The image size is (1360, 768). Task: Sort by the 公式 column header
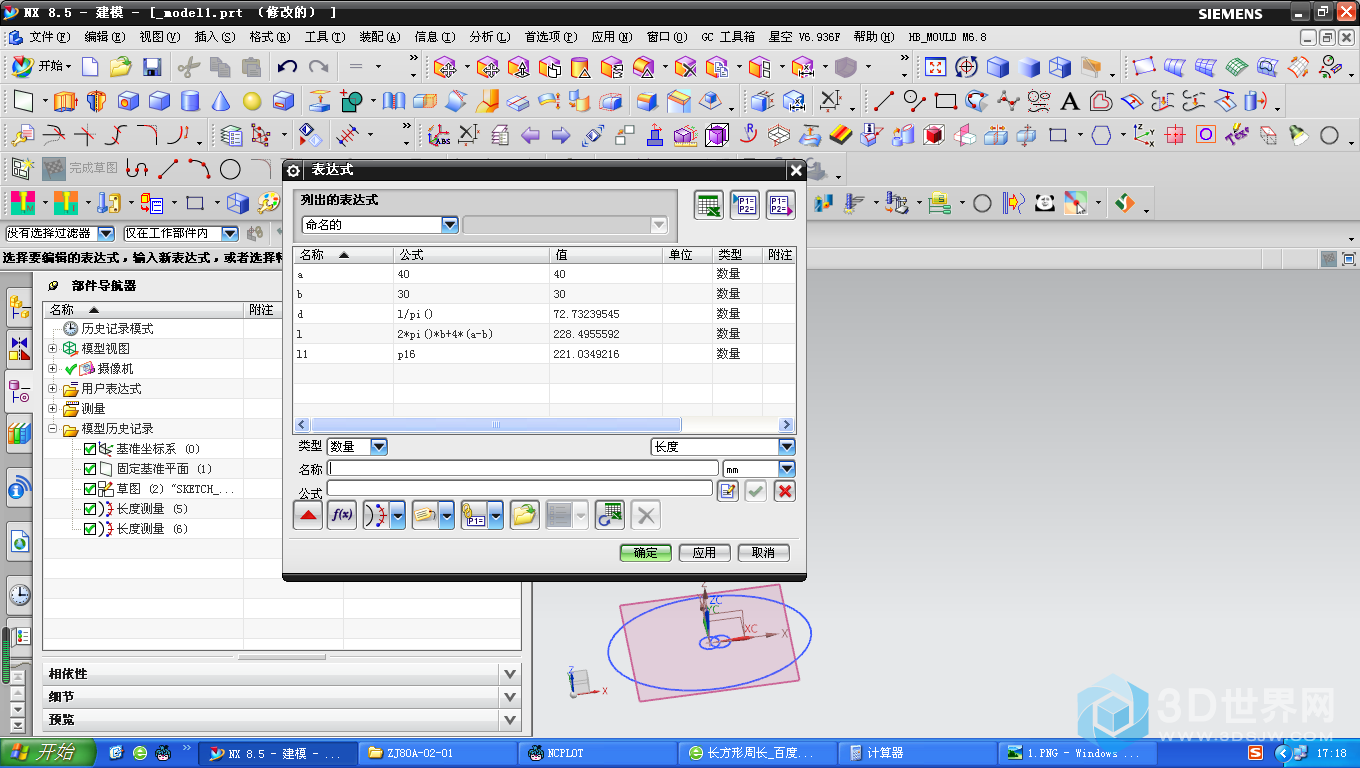pyautogui.click(x=471, y=255)
